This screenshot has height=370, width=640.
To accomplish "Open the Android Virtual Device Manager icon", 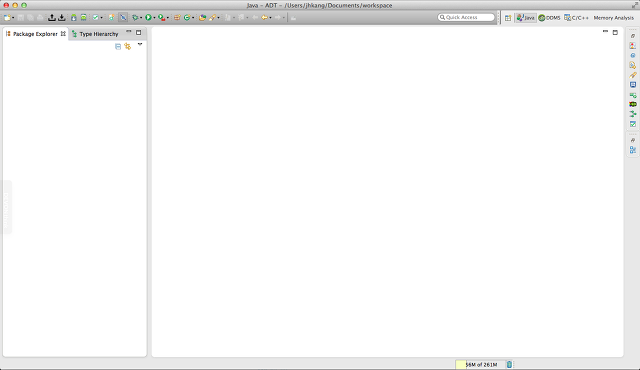I will coord(83,18).
